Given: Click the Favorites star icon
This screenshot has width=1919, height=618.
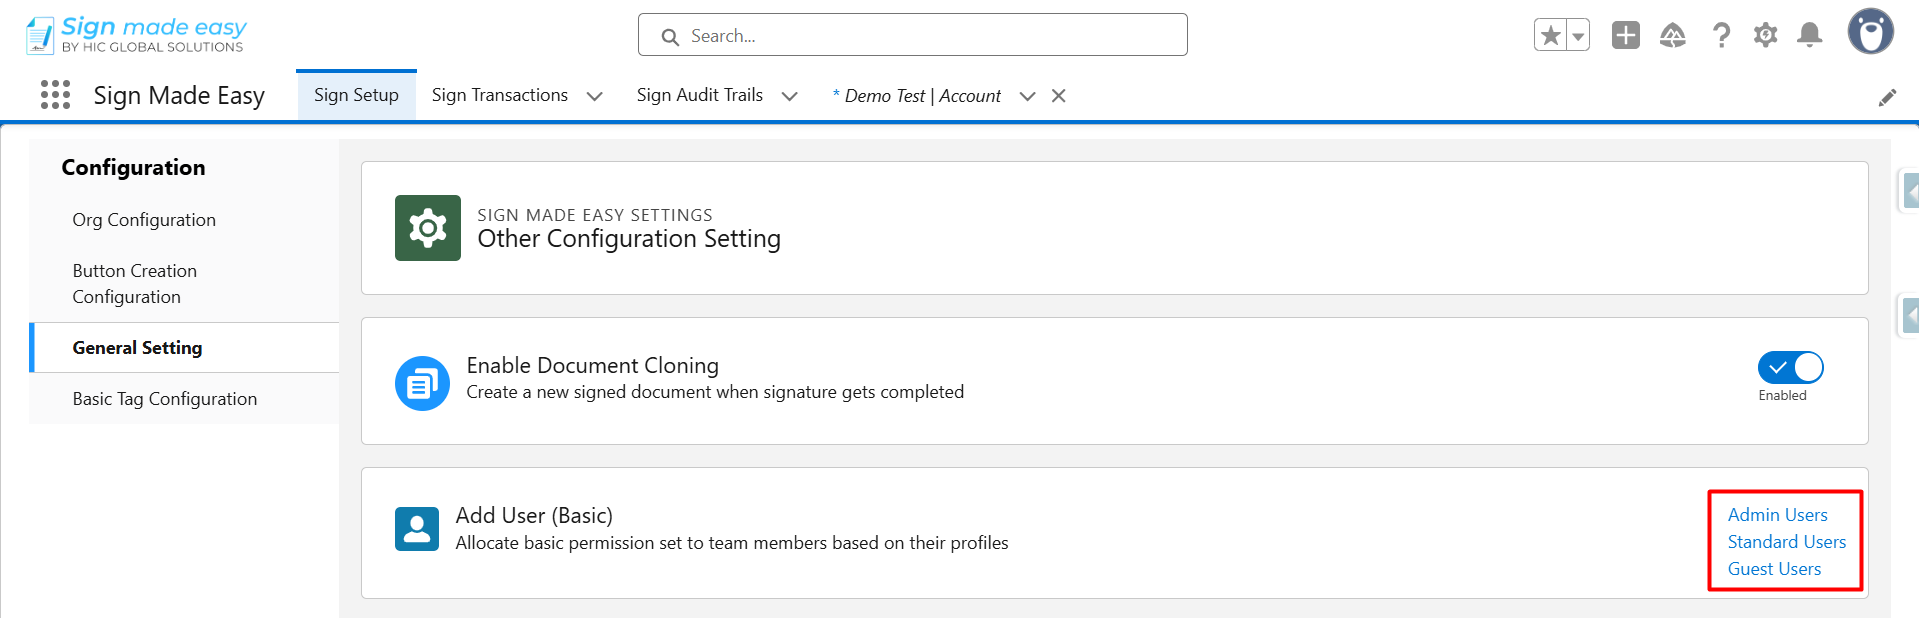Looking at the screenshot, I should pos(1550,36).
